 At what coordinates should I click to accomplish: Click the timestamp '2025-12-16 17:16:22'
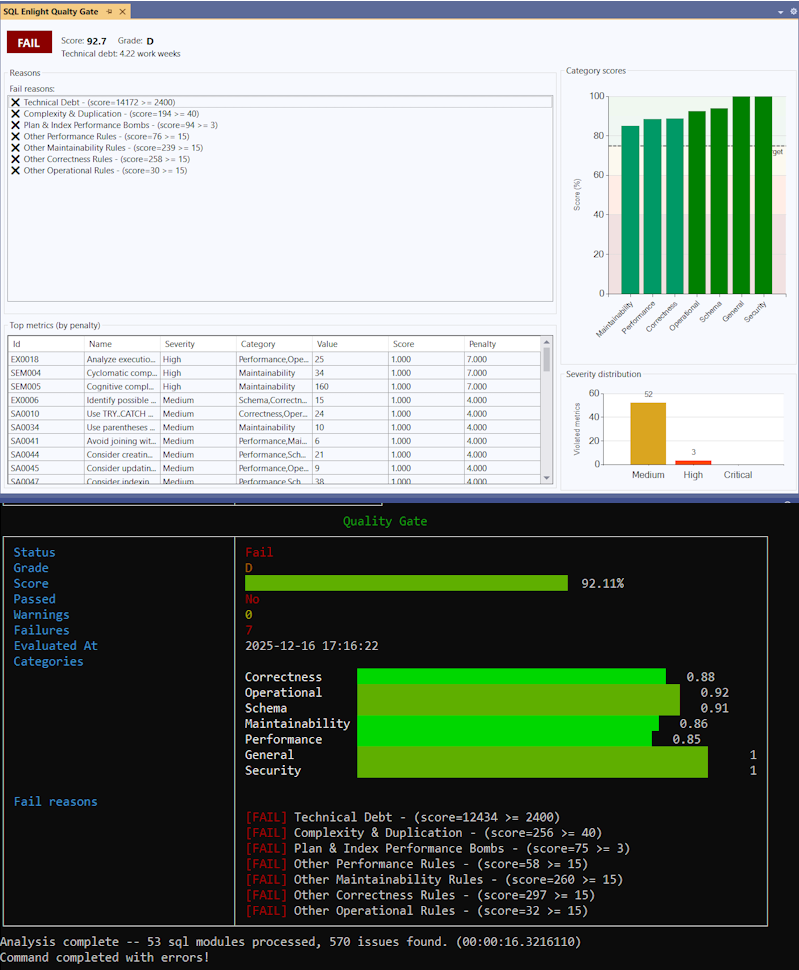[x=312, y=646]
